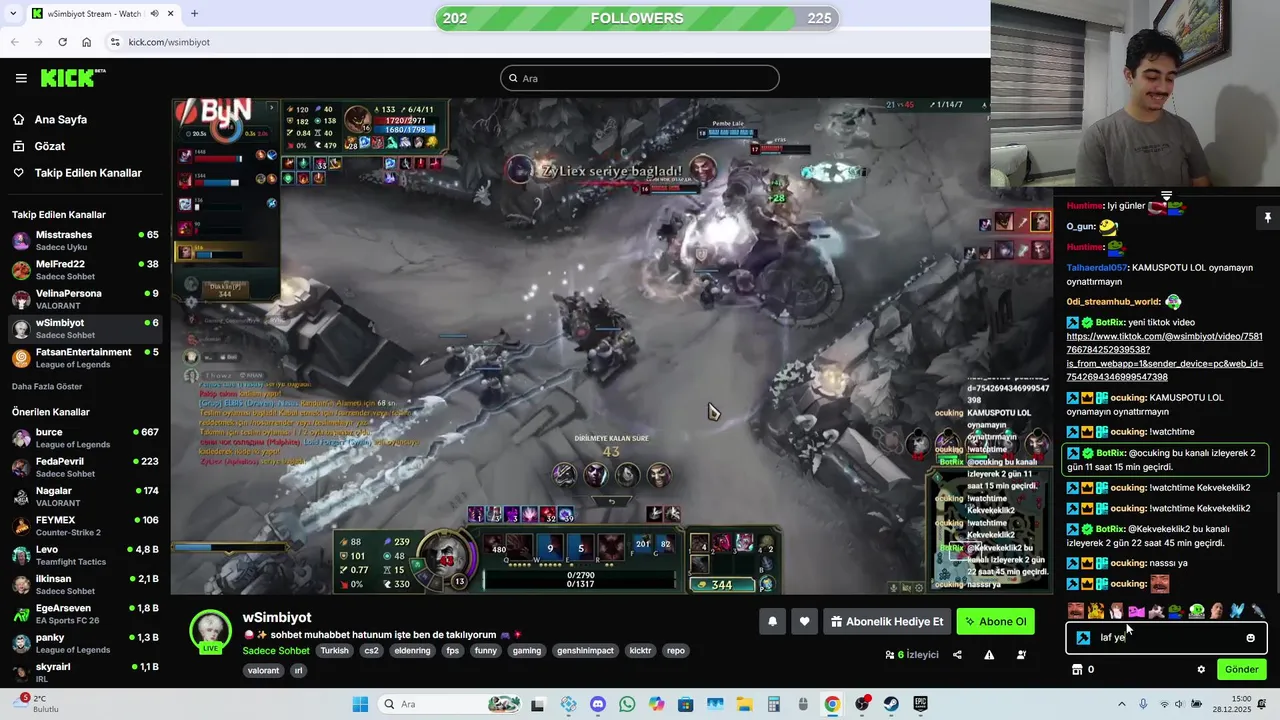This screenshot has height=720, width=1280.
Task: Click the Sadece Sohbet category link
Action: [276, 650]
